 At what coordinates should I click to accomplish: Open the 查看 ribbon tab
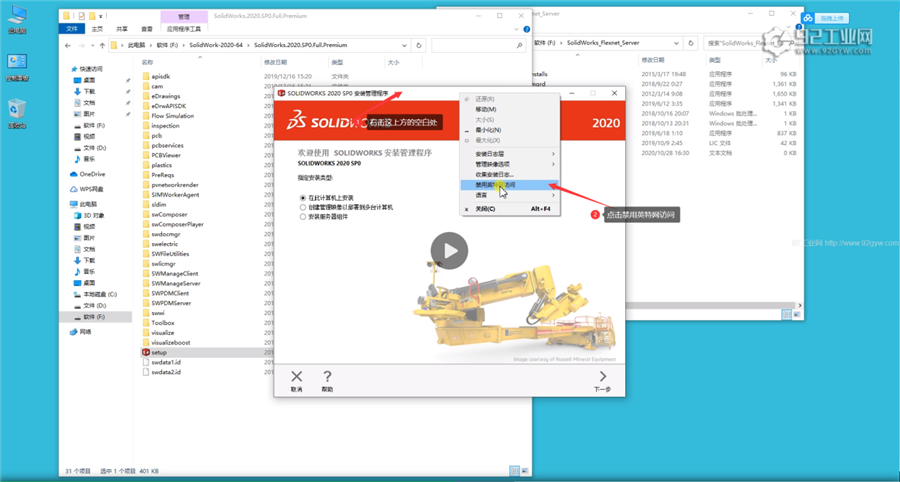click(147, 28)
